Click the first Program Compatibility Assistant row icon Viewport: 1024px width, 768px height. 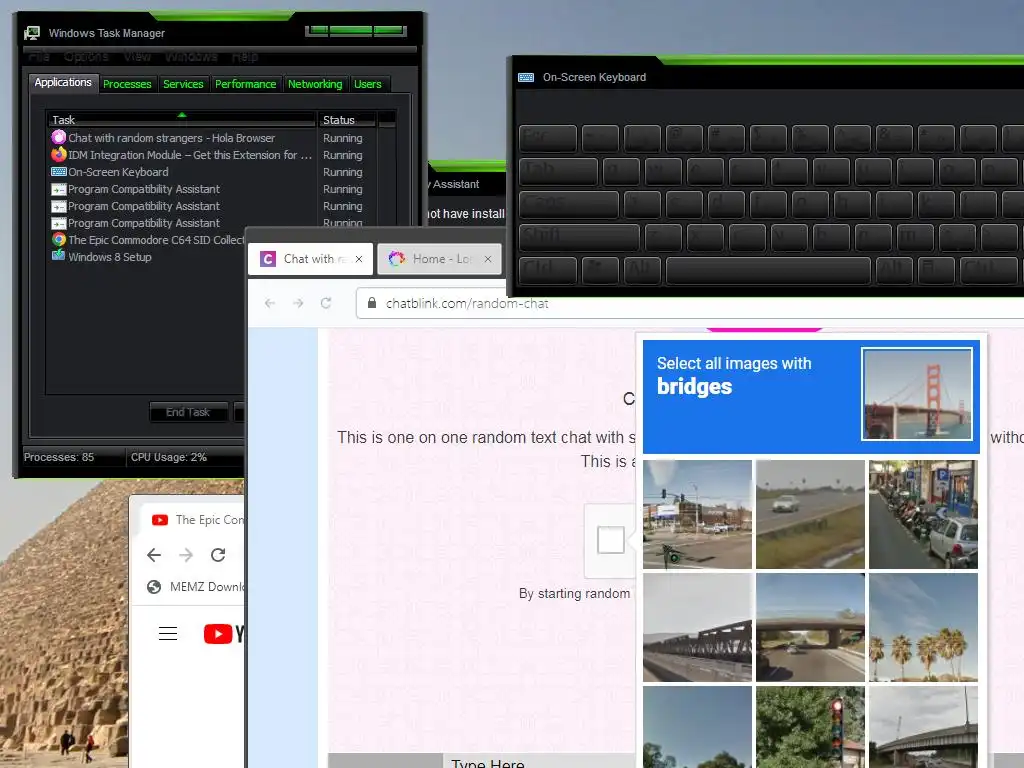click(x=59, y=189)
